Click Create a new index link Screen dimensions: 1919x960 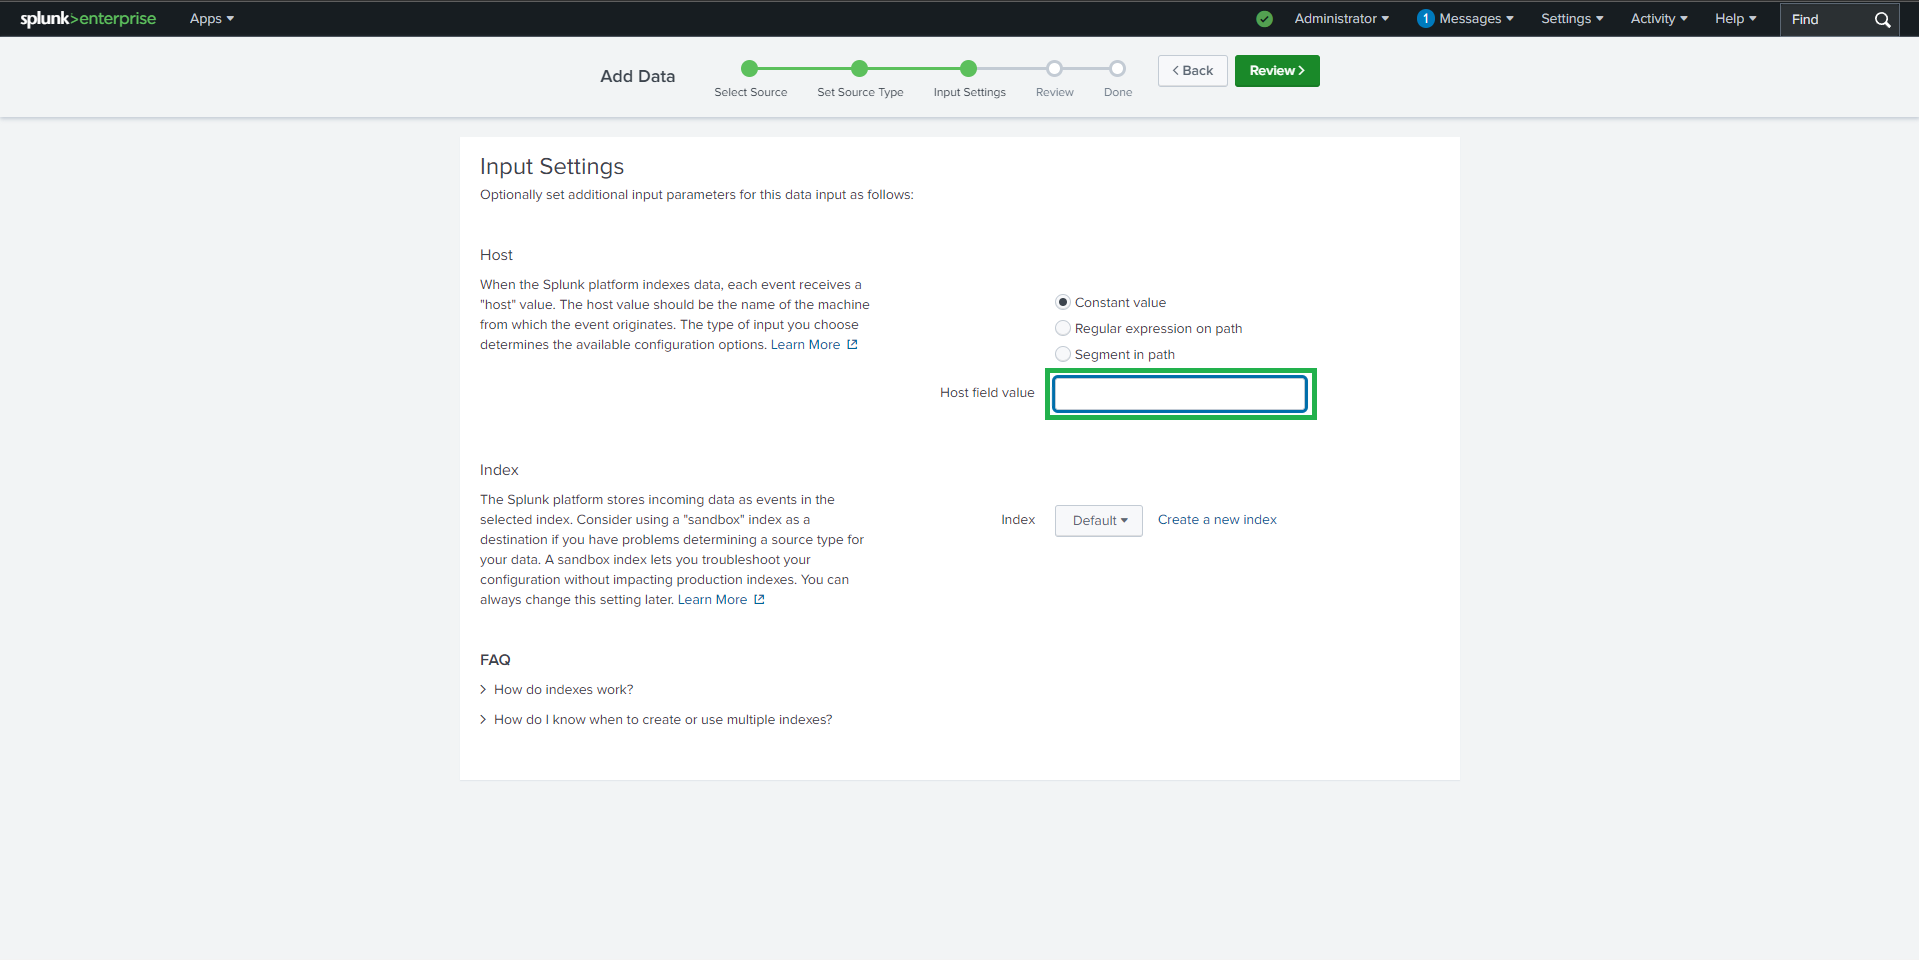click(x=1217, y=519)
